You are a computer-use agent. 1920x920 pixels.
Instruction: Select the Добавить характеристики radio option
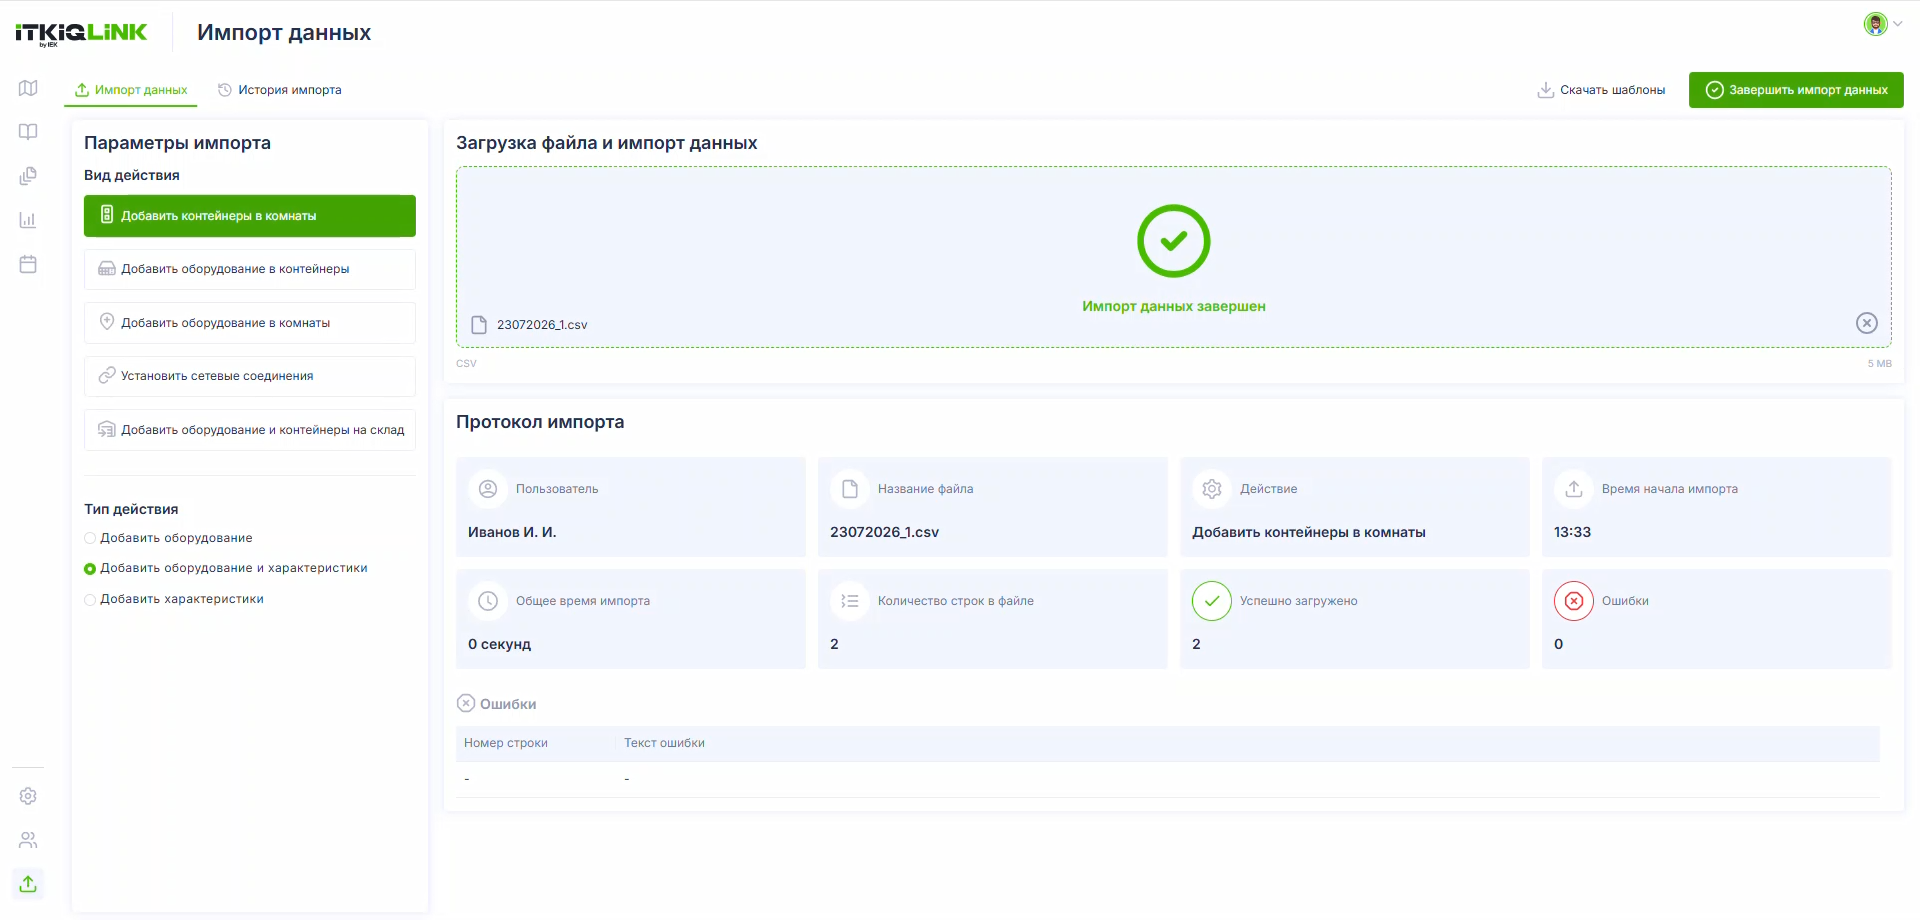point(90,600)
